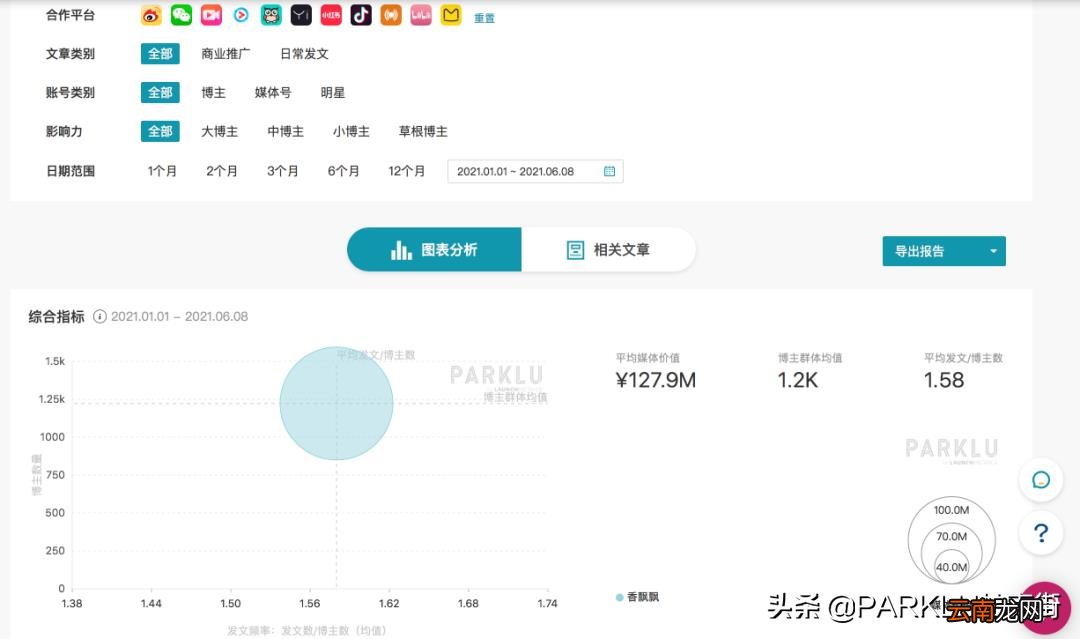Select the yellow M-shaped platform icon

(451, 15)
